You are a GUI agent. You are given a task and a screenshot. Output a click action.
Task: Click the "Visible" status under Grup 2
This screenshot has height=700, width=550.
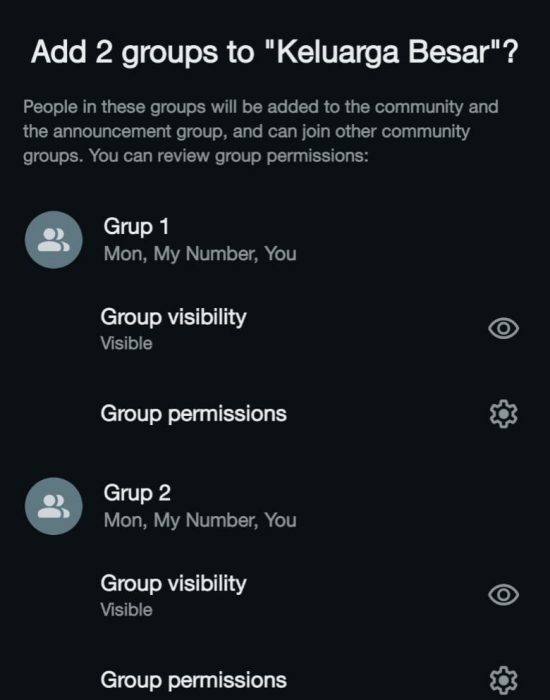(126, 610)
